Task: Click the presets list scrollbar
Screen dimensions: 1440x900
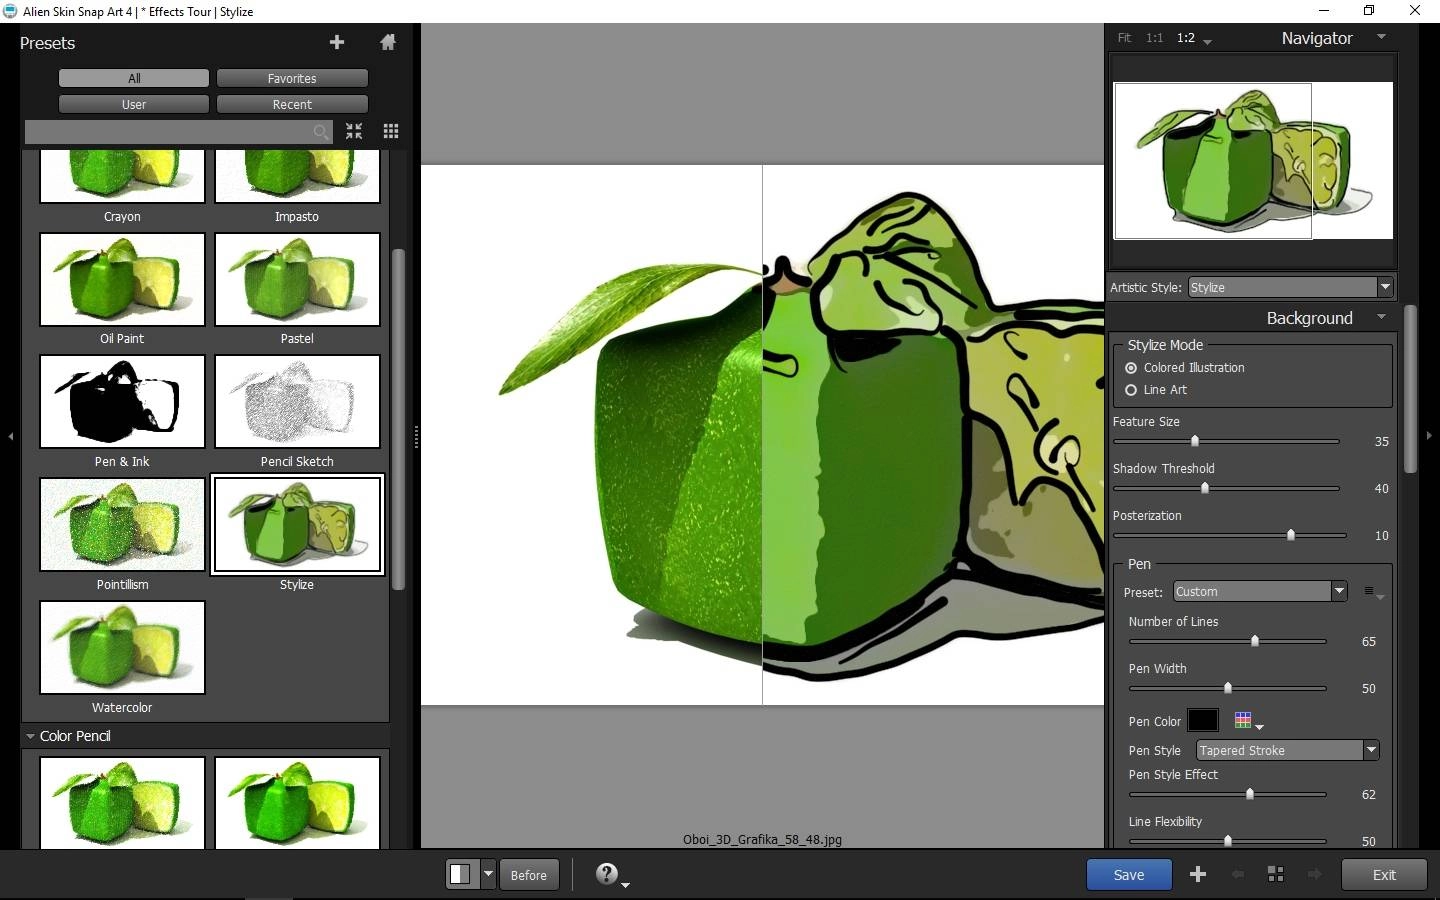Action: point(398,420)
